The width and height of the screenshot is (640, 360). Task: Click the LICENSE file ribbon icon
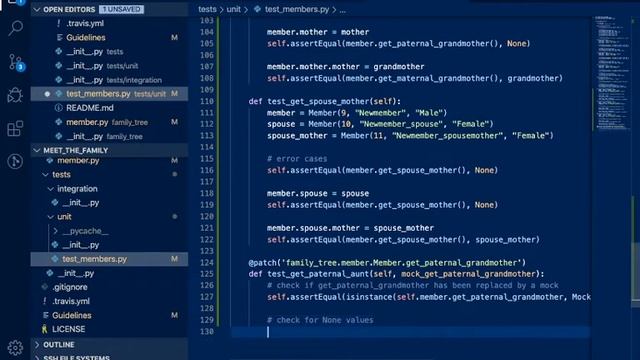point(44,329)
